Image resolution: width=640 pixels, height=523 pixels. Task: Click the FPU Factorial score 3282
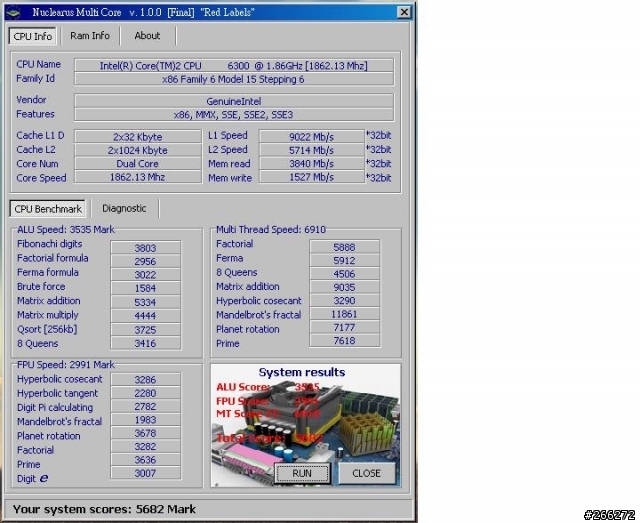pos(145,446)
